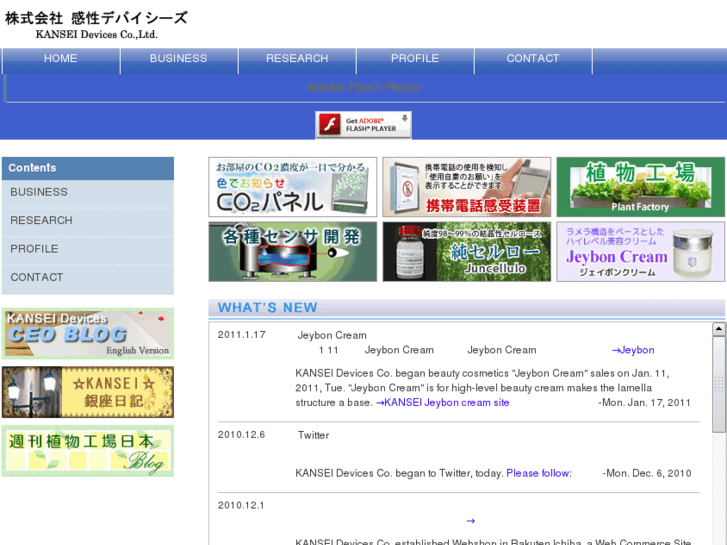Open the KANSEI Jeybon cream site link
The height and width of the screenshot is (545, 727).
pyautogui.click(x=442, y=403)
